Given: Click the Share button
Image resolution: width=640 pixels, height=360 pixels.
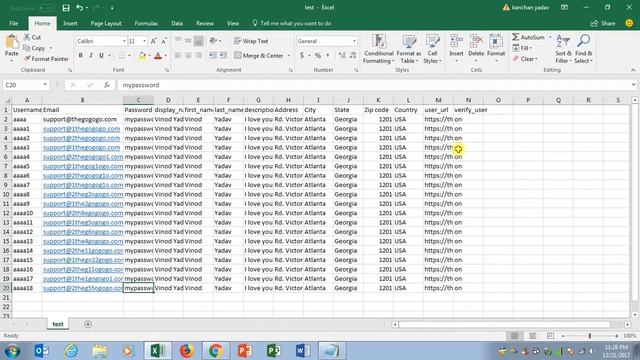Looking at the screenshot, I should 603,23.
